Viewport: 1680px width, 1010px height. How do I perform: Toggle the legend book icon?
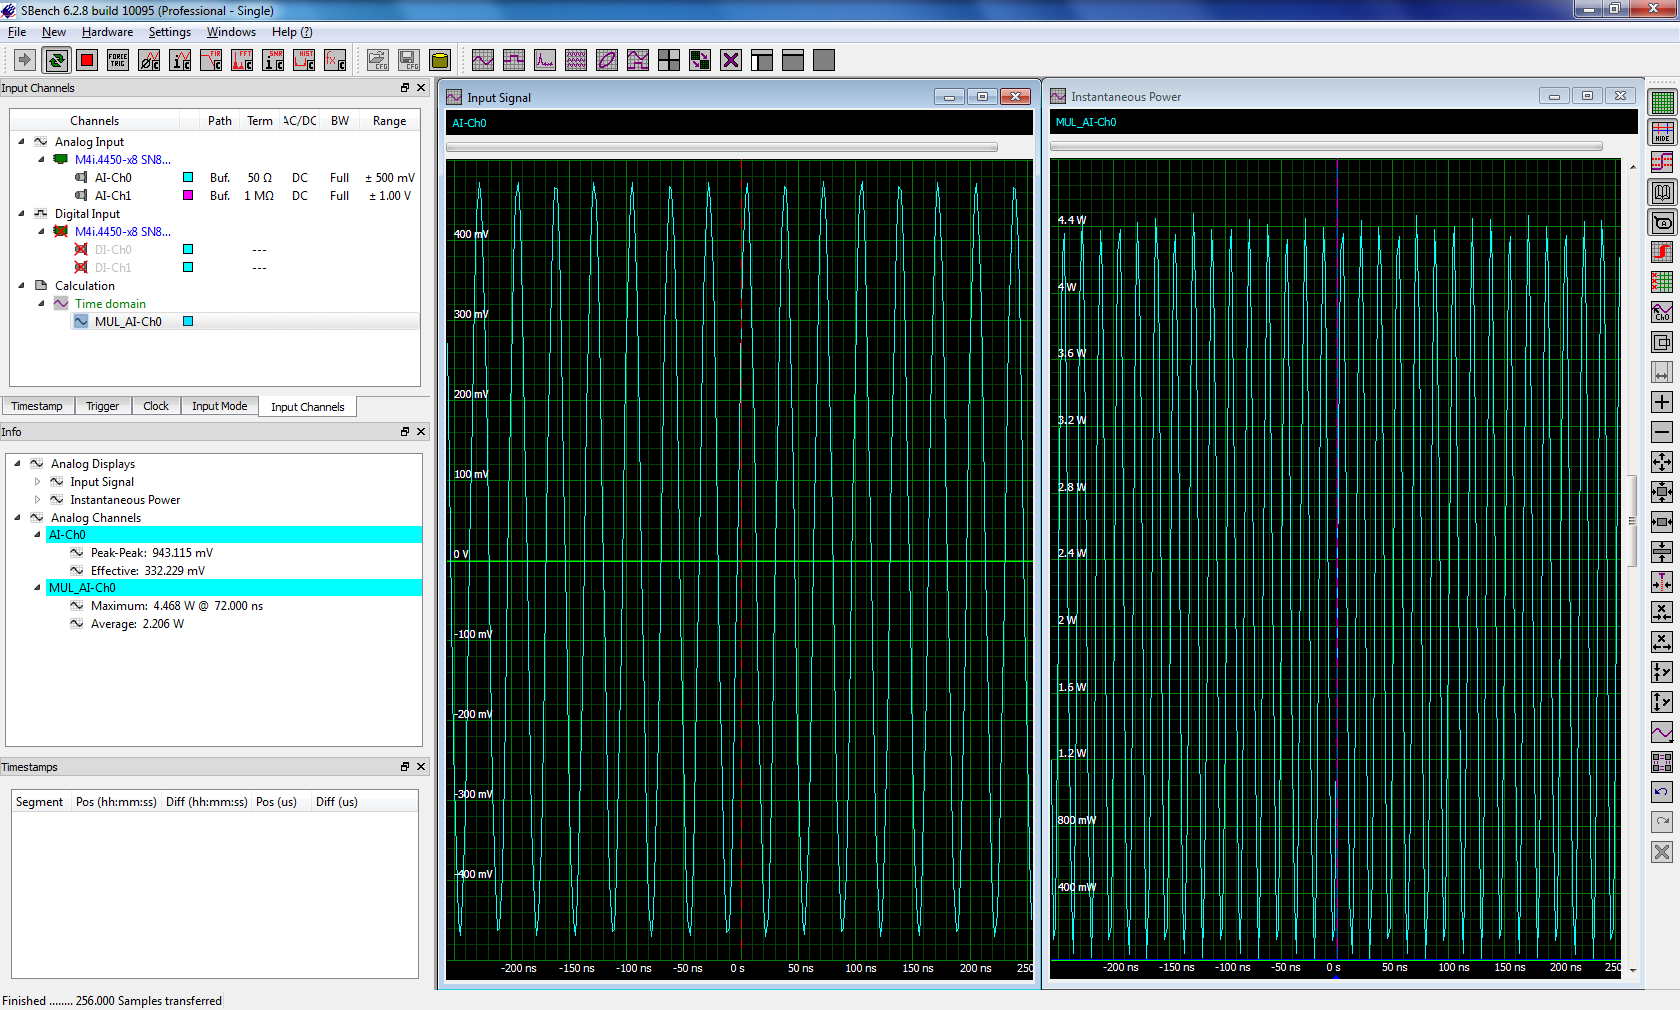tap(1662, 192)
